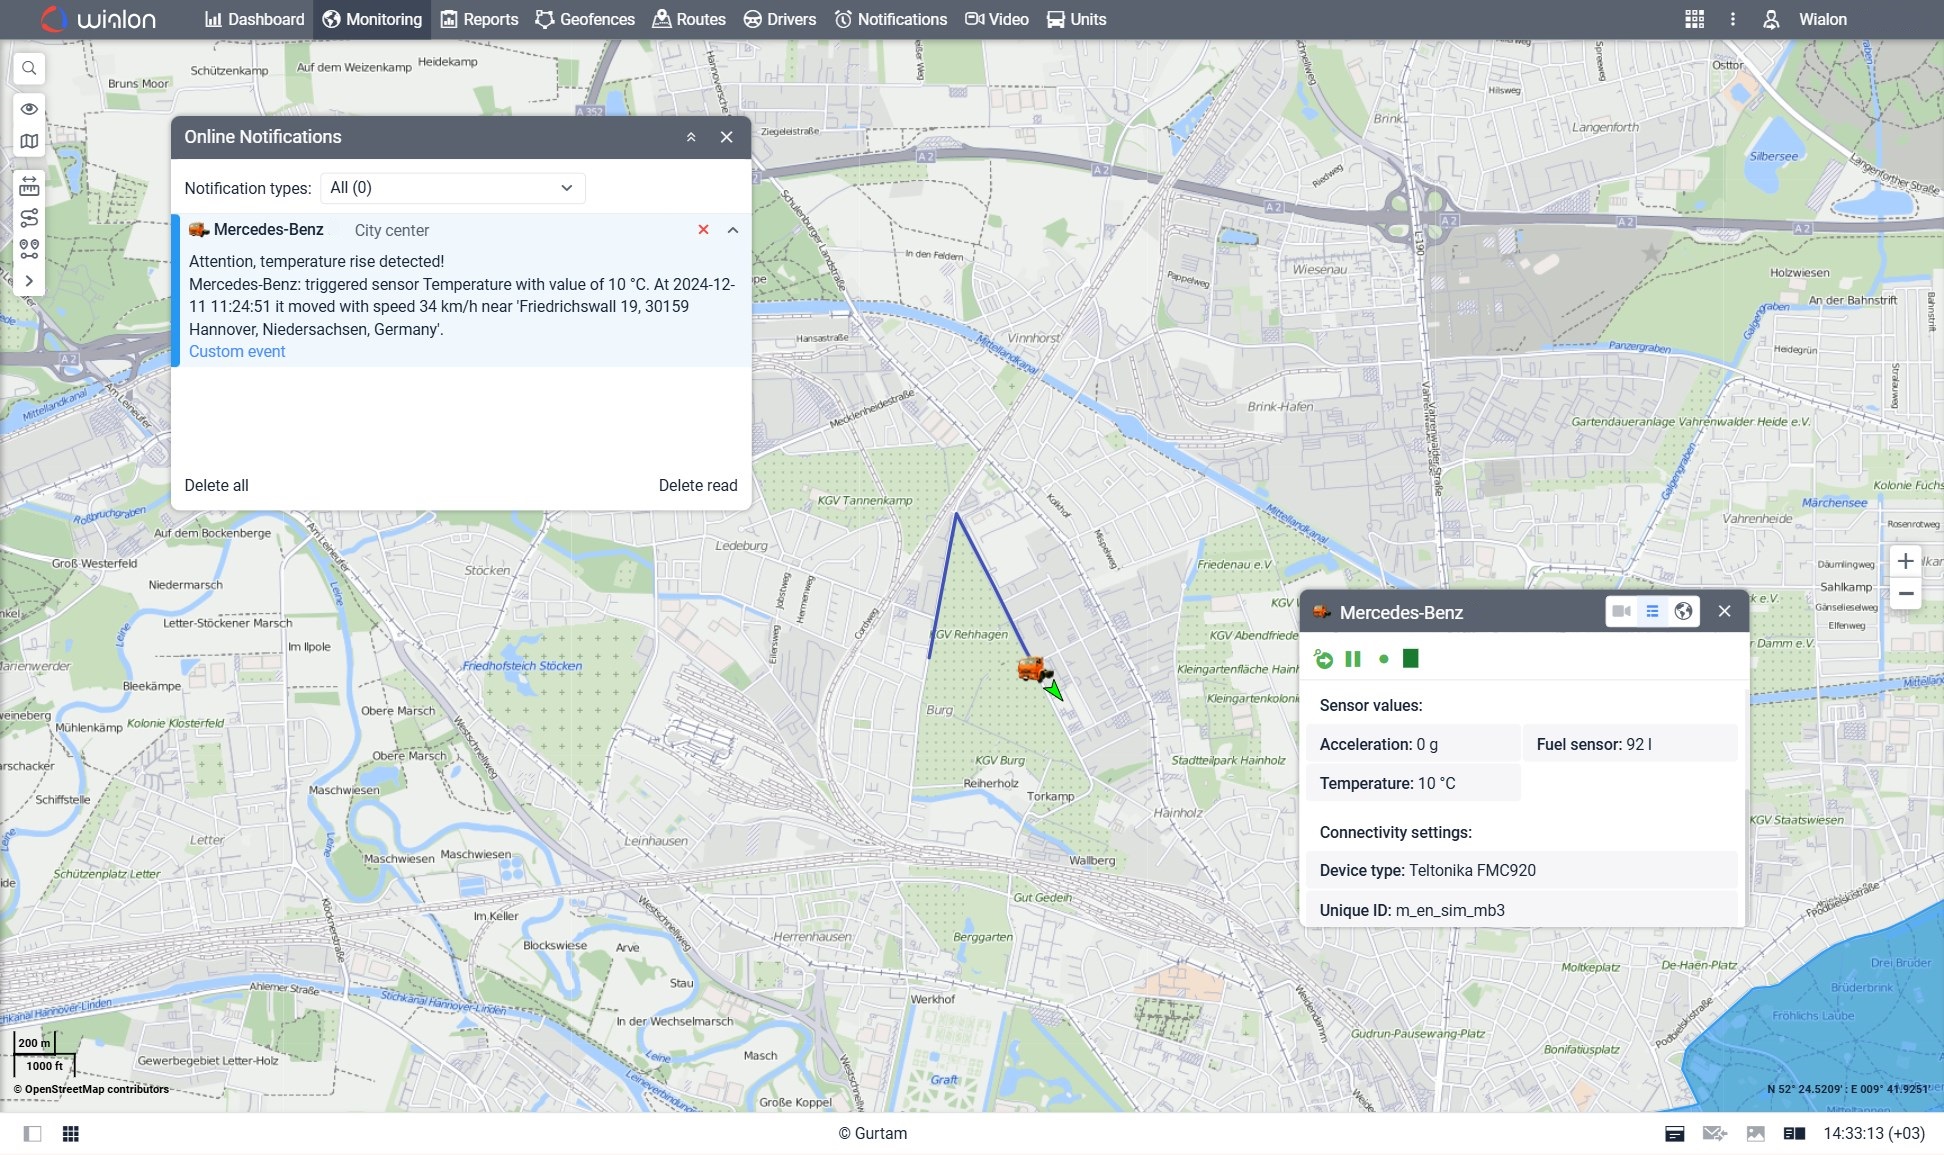This screenshot has width=1944, height=1155.
Task: Click the layers panel icon on sidebar
Action: click(27, 142)
